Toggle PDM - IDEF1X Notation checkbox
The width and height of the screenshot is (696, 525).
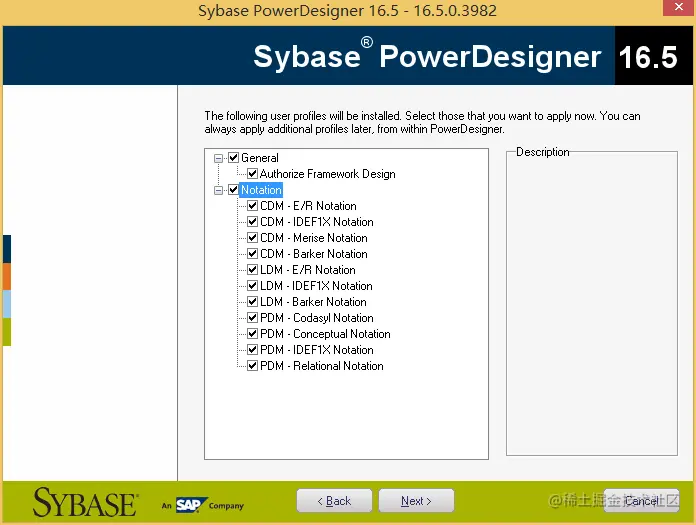coord(253,349)
